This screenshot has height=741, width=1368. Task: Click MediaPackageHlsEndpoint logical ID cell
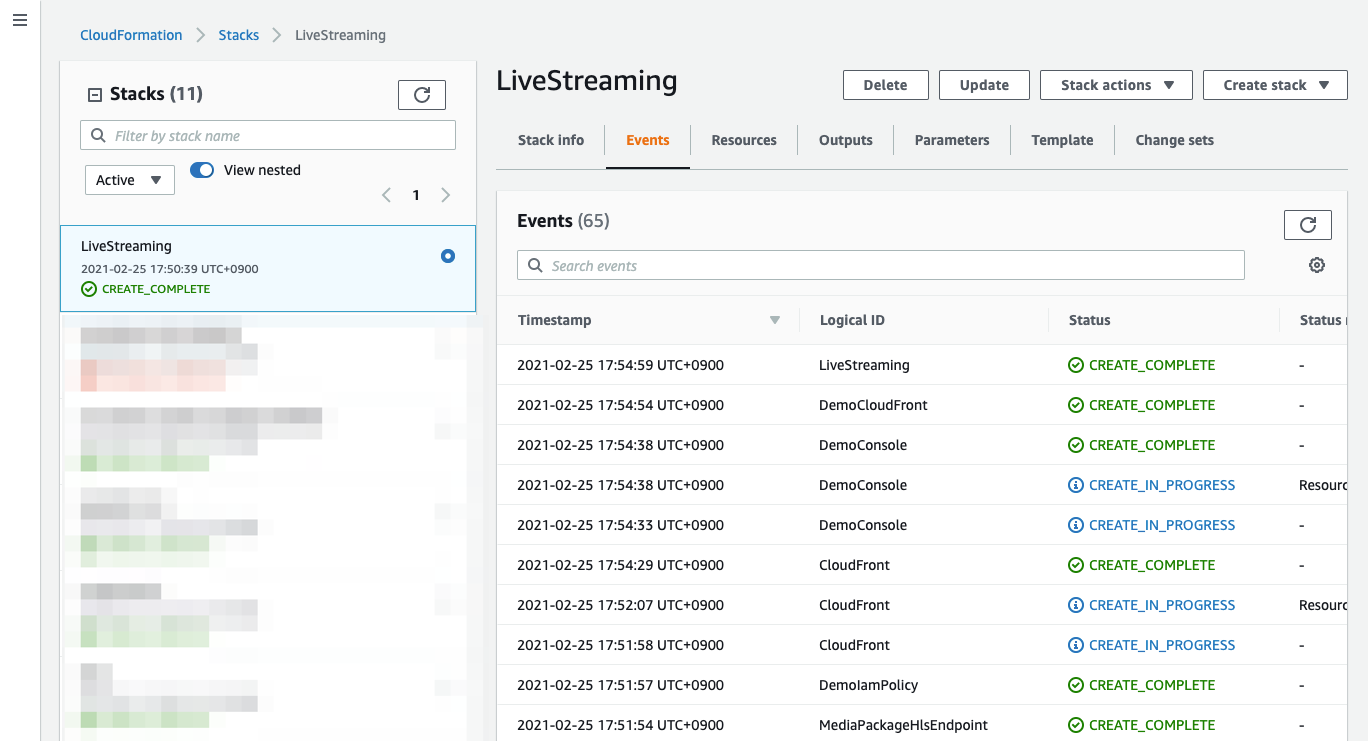point(903,725)
